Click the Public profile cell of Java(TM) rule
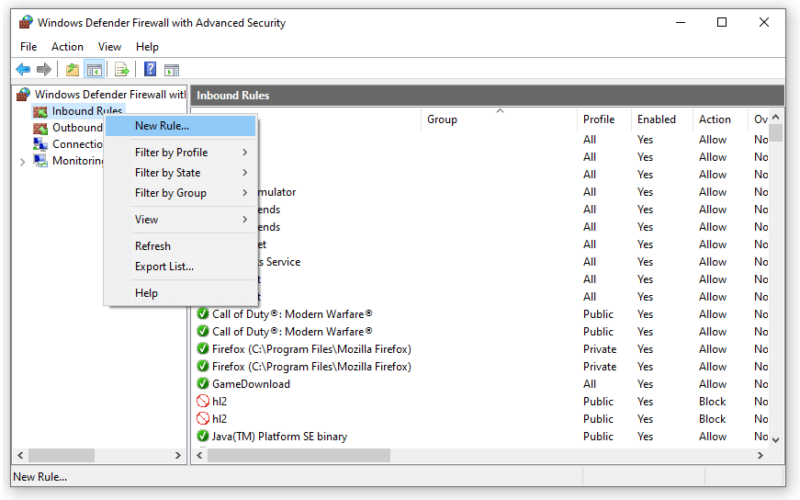This screenshot has height=500, width=800. point(598,436)
